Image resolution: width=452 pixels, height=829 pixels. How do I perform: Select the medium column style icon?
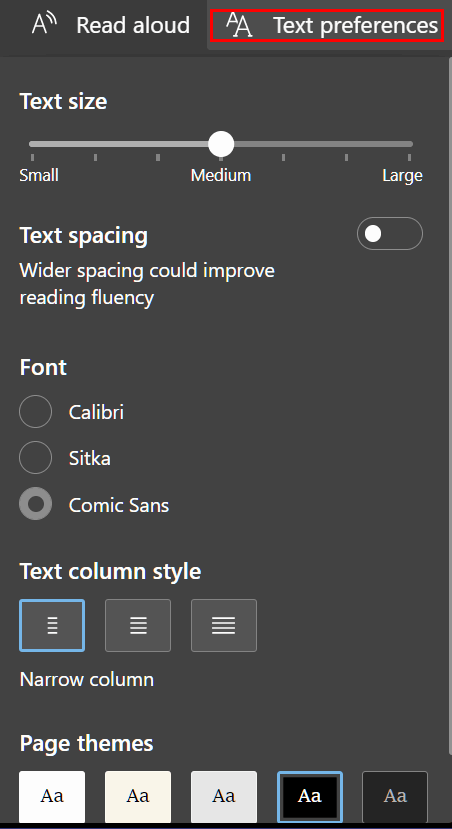click(138, 625)
